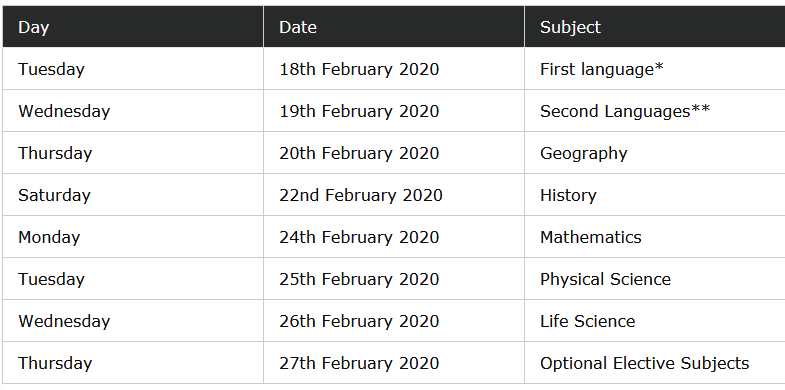The height and width of the screenshot is (390, 785).
Task: Click the Mathematics subject cell
Action: [x=655, y=237]
